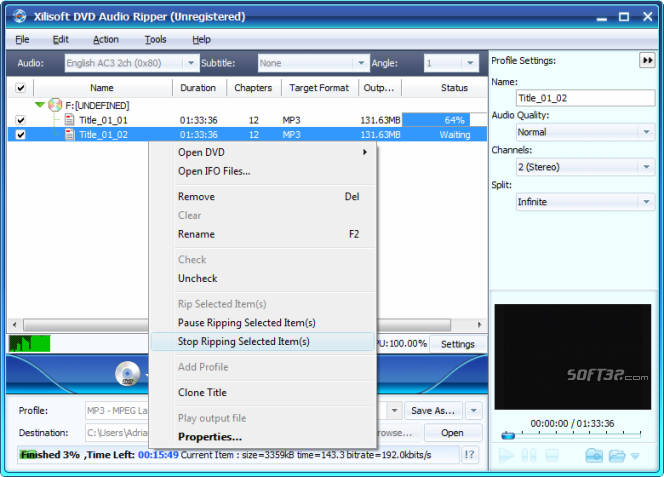The width and height of the screenshot is (664, 477).
Task: Click the play button under preview
Action: (506, 456)
